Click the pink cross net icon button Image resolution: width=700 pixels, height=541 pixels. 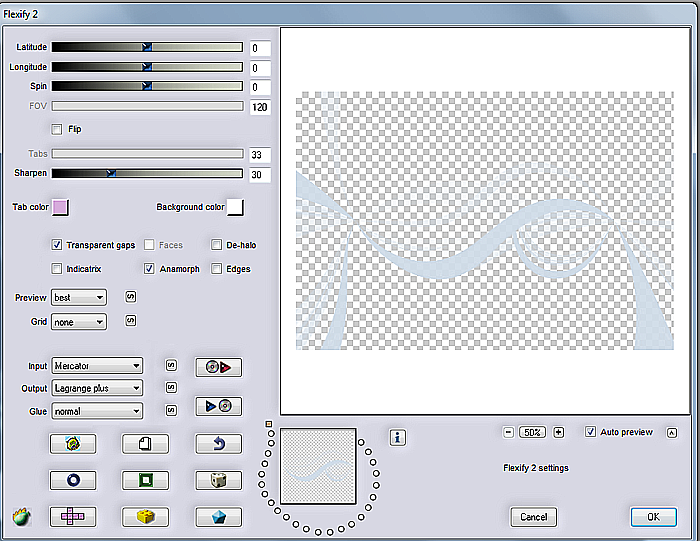coord(73,517)
